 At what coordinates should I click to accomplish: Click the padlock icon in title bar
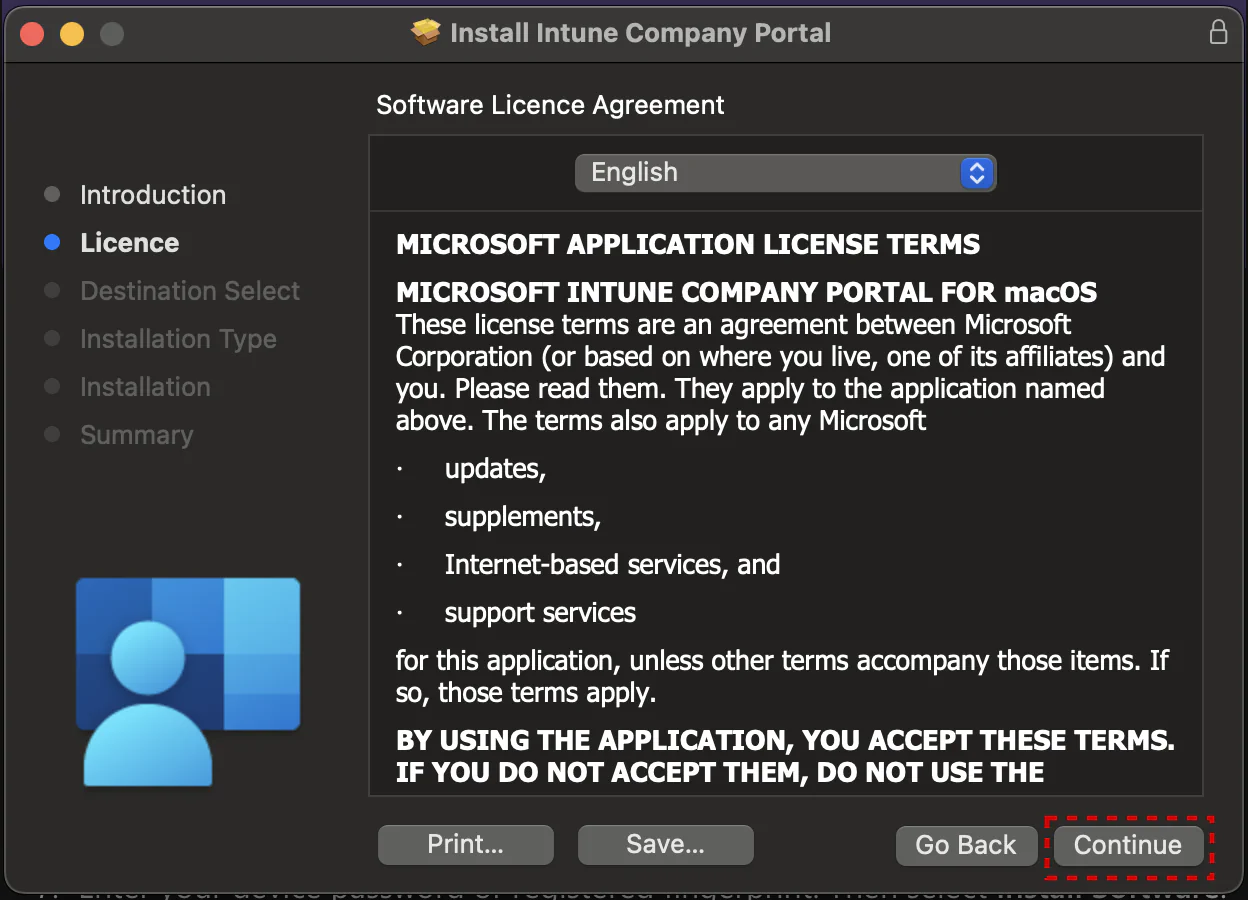[1218, 32]
